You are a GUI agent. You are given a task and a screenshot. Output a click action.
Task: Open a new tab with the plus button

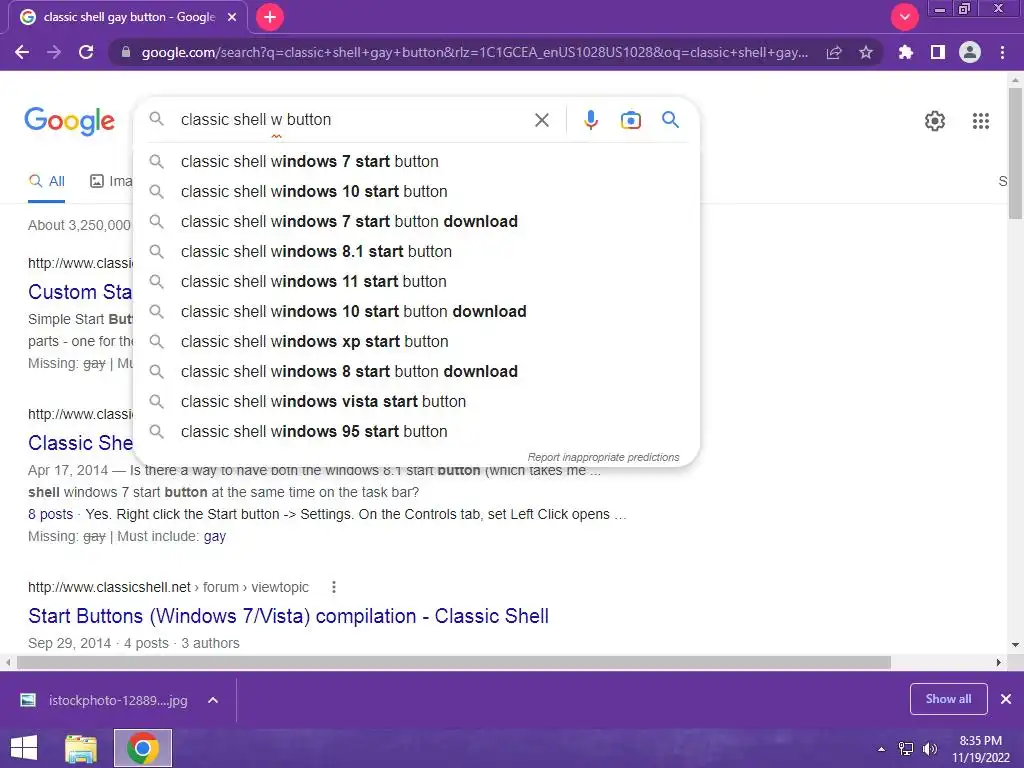click(x=270, y=17)
